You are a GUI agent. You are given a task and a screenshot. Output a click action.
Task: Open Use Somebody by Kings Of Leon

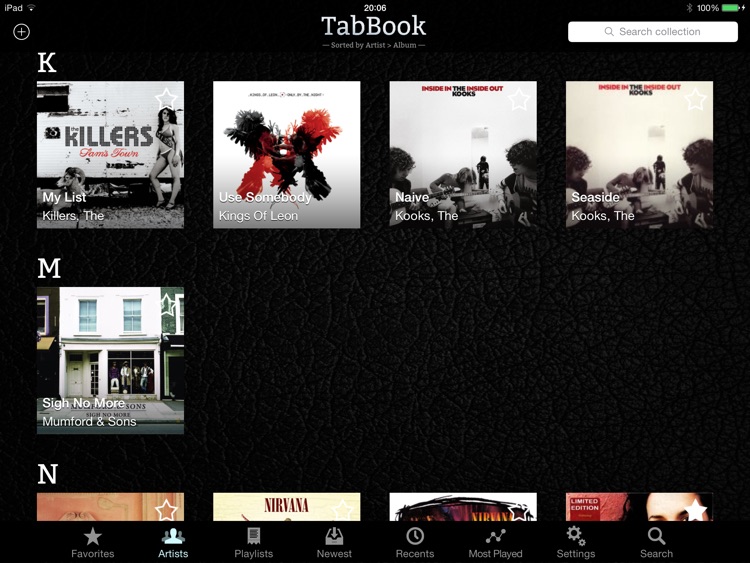(x=287, y=155)
